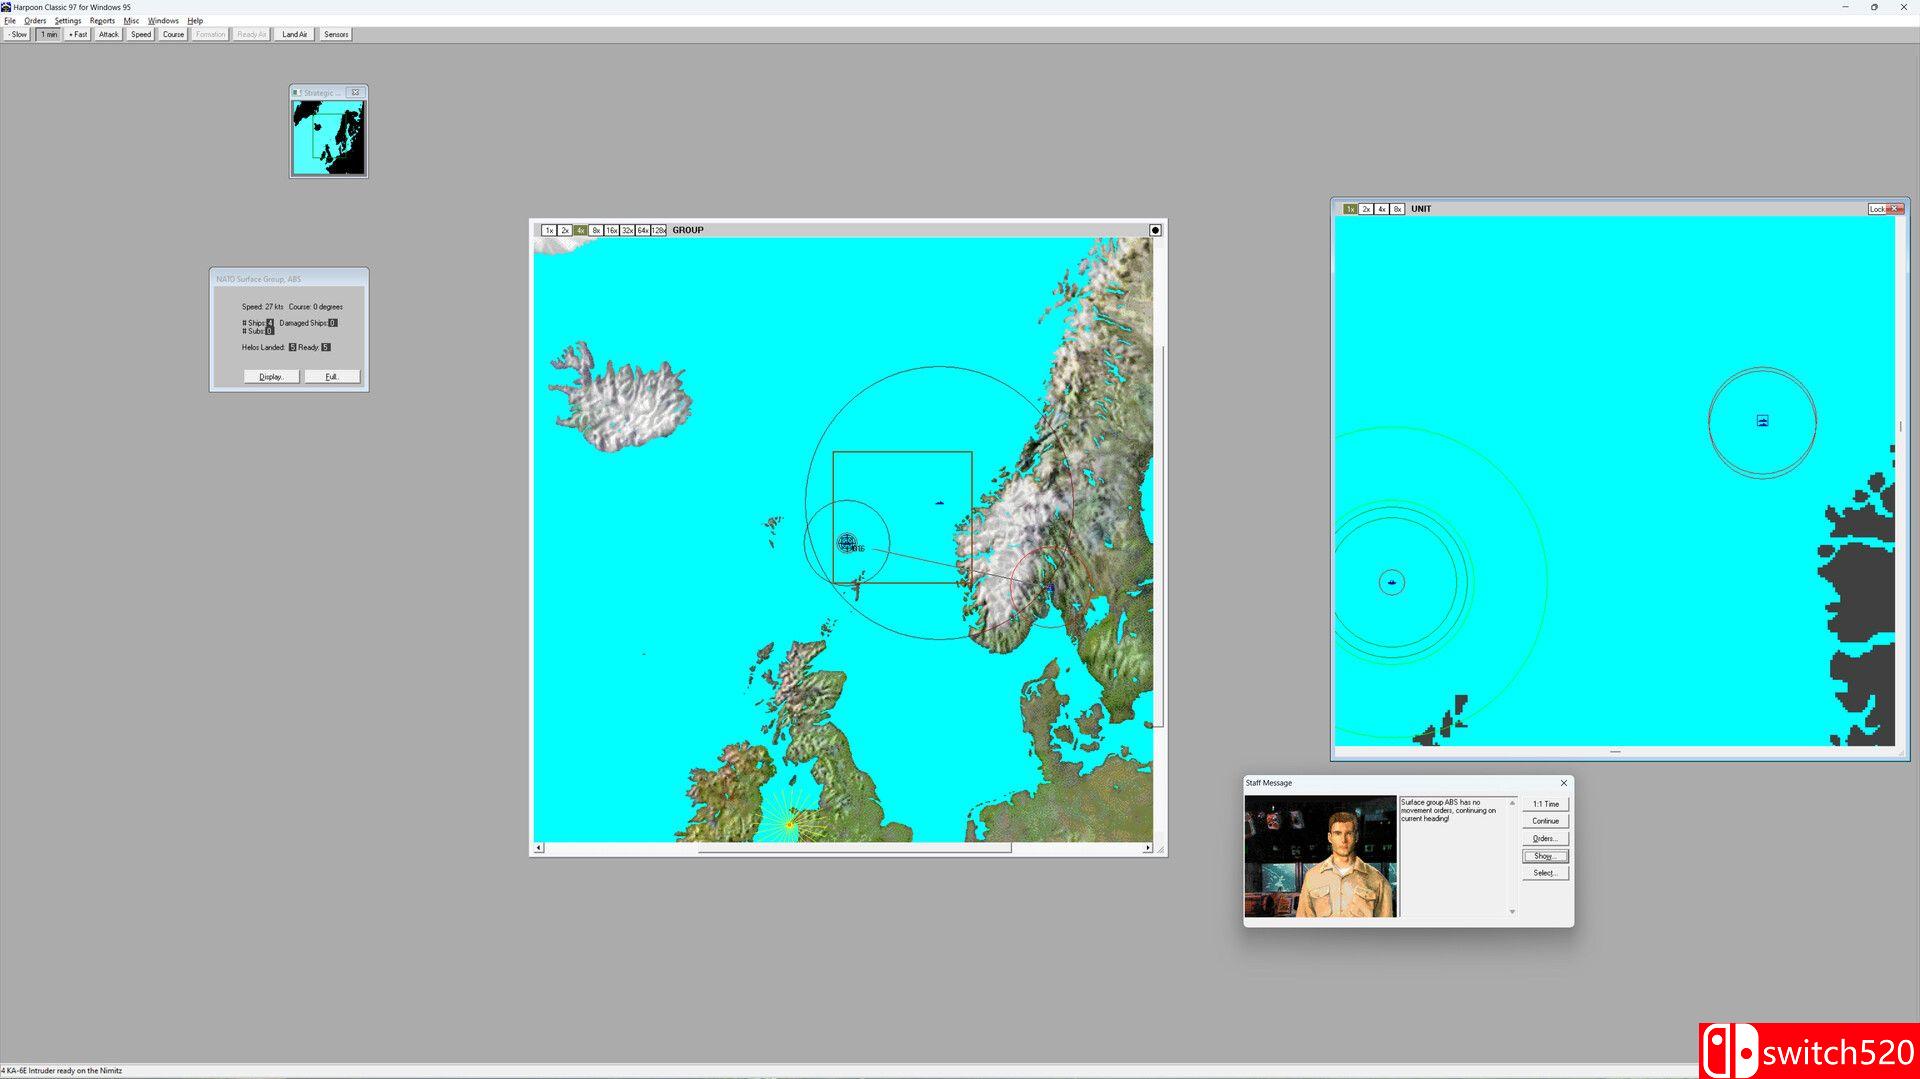Viewport: 1920px width, 1079px height.
Task: Click the Attack button on the toolbar
Action: (x=107, y=34)
